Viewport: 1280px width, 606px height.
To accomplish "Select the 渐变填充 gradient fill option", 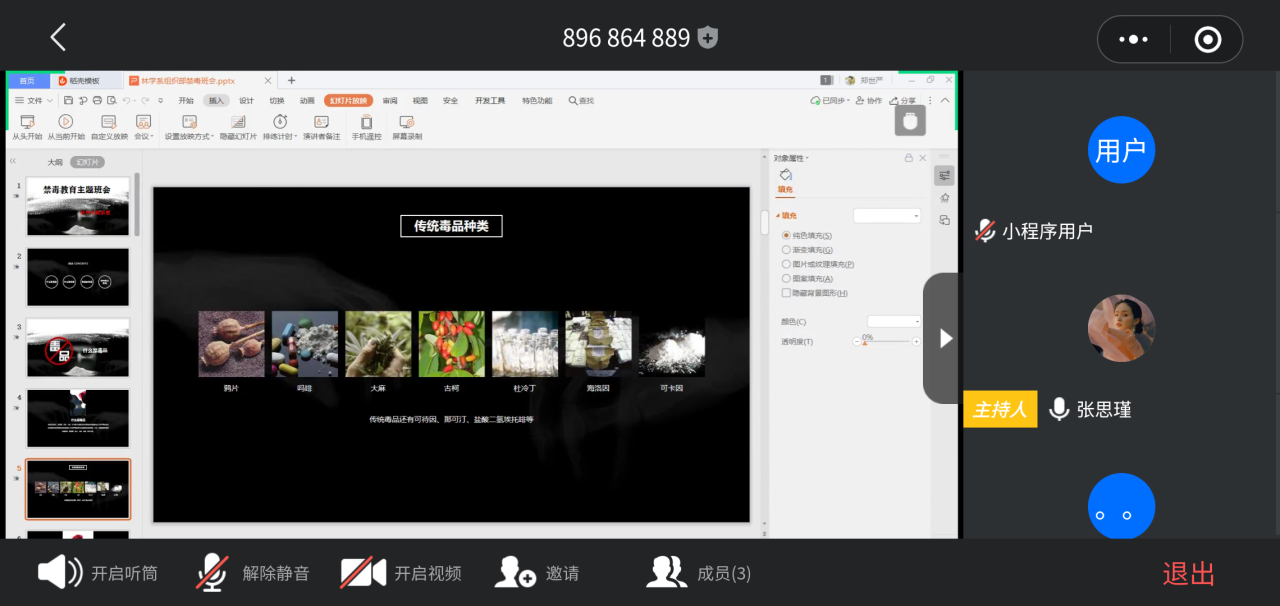I will [x=786, y=250].
